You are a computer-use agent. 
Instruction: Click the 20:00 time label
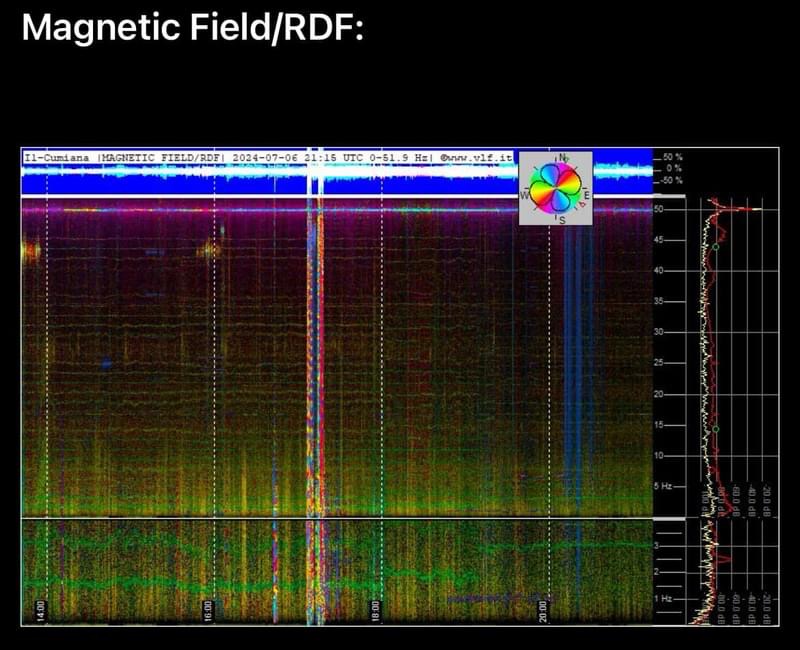[x=542, y=610]
